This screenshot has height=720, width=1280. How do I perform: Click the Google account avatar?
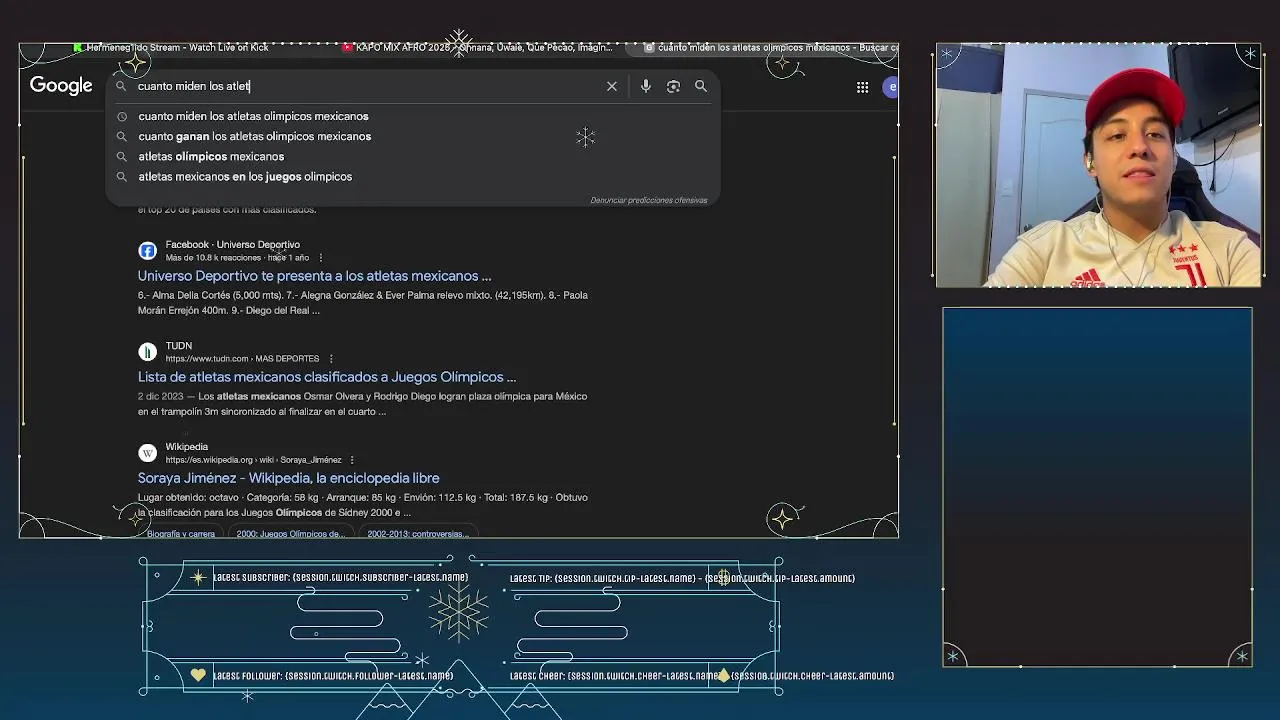pos(891,87)
